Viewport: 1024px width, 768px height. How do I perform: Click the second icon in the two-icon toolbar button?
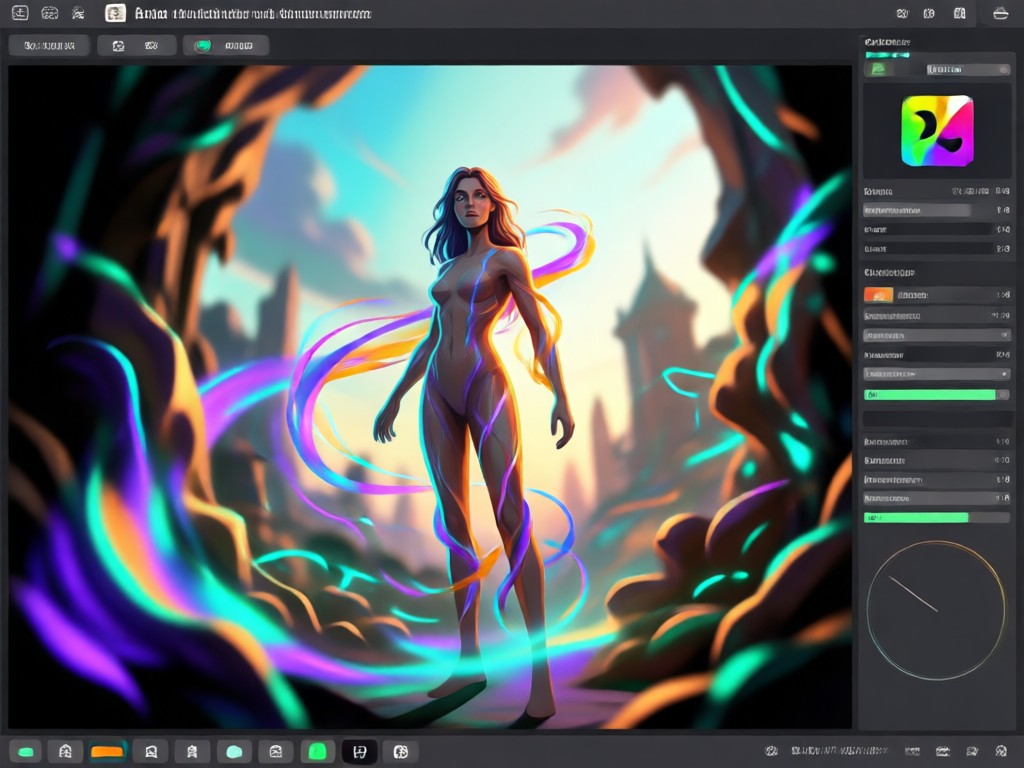[x=152, y=46]
